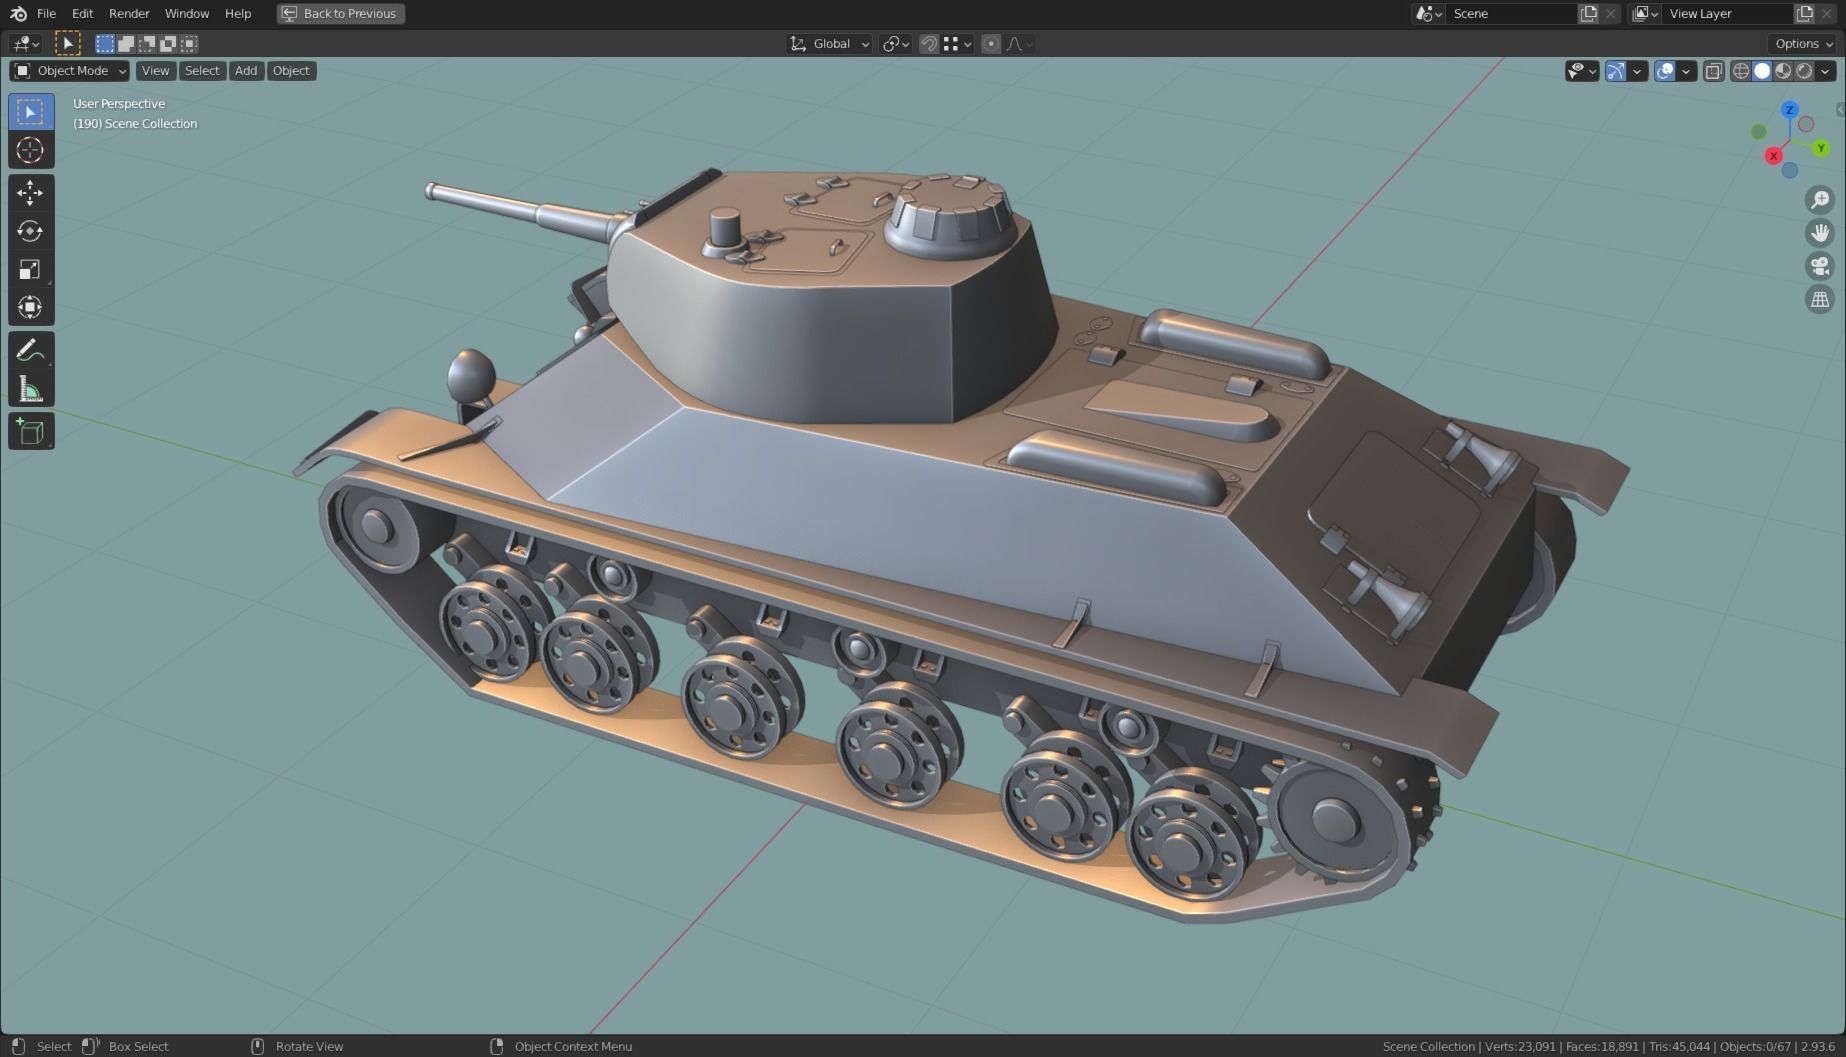Image resolution: width=1846 pixels, height=1057 pixels.
Task: Open the Blender logo application menu
Action: coord(18,13)
